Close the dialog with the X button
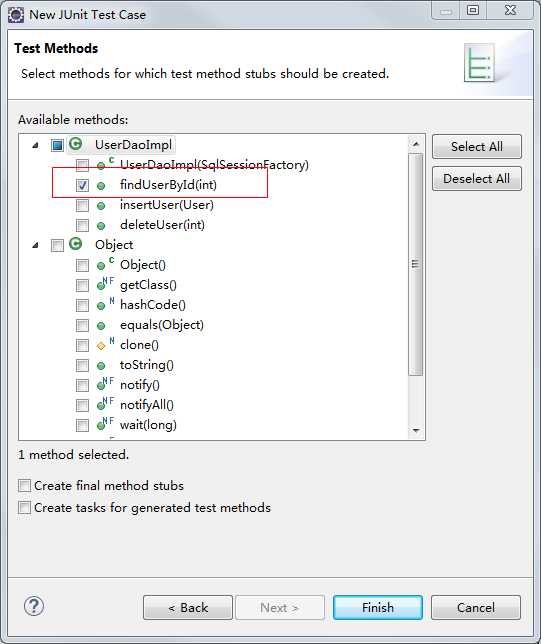Image resolution: width=541 pixels, height=644 pixels. (511, 10)
